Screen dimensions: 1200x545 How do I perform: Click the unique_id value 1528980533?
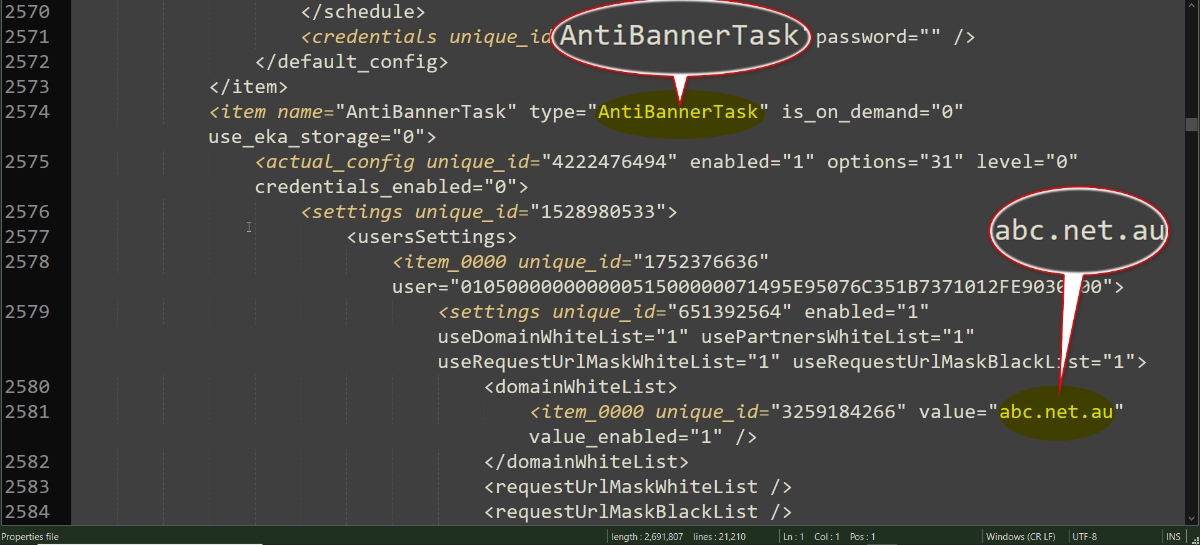598,212
